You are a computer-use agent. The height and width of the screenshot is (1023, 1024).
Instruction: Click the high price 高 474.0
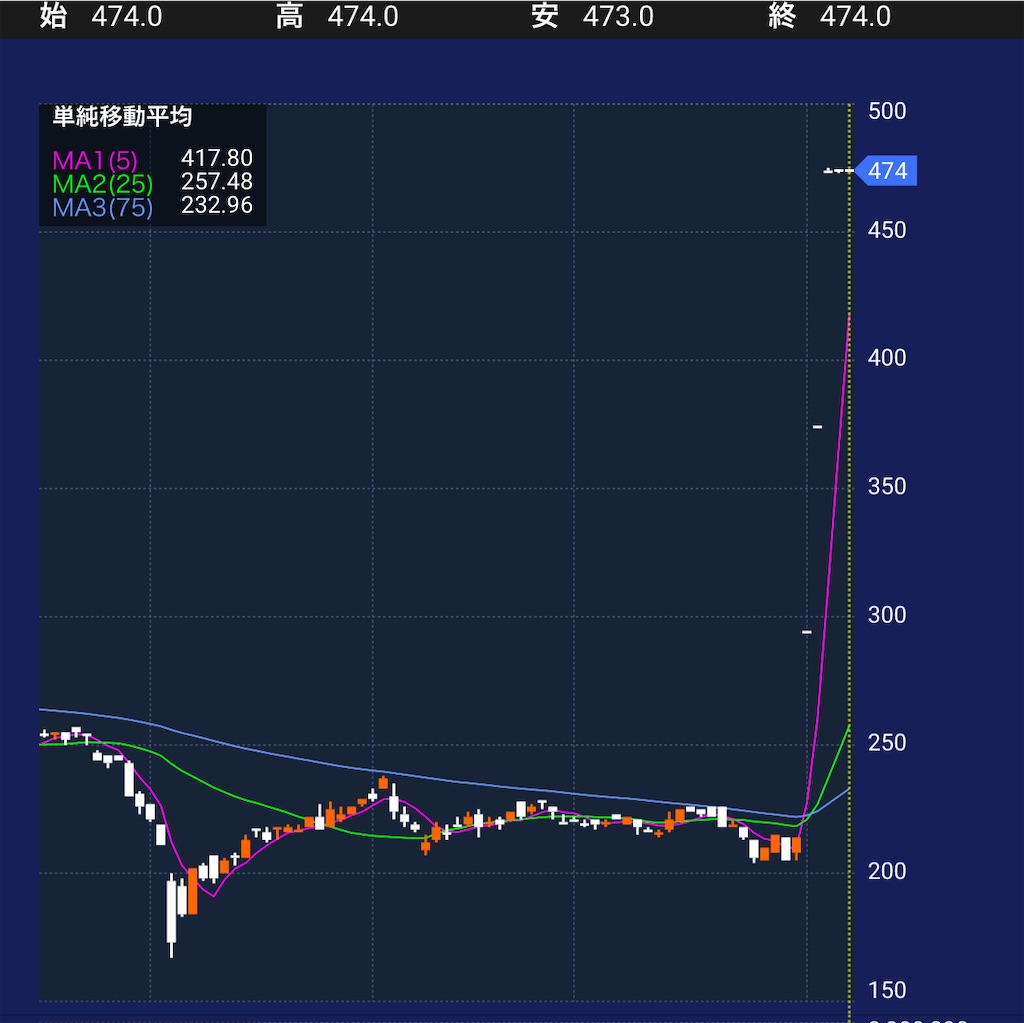tap(337, 16)
